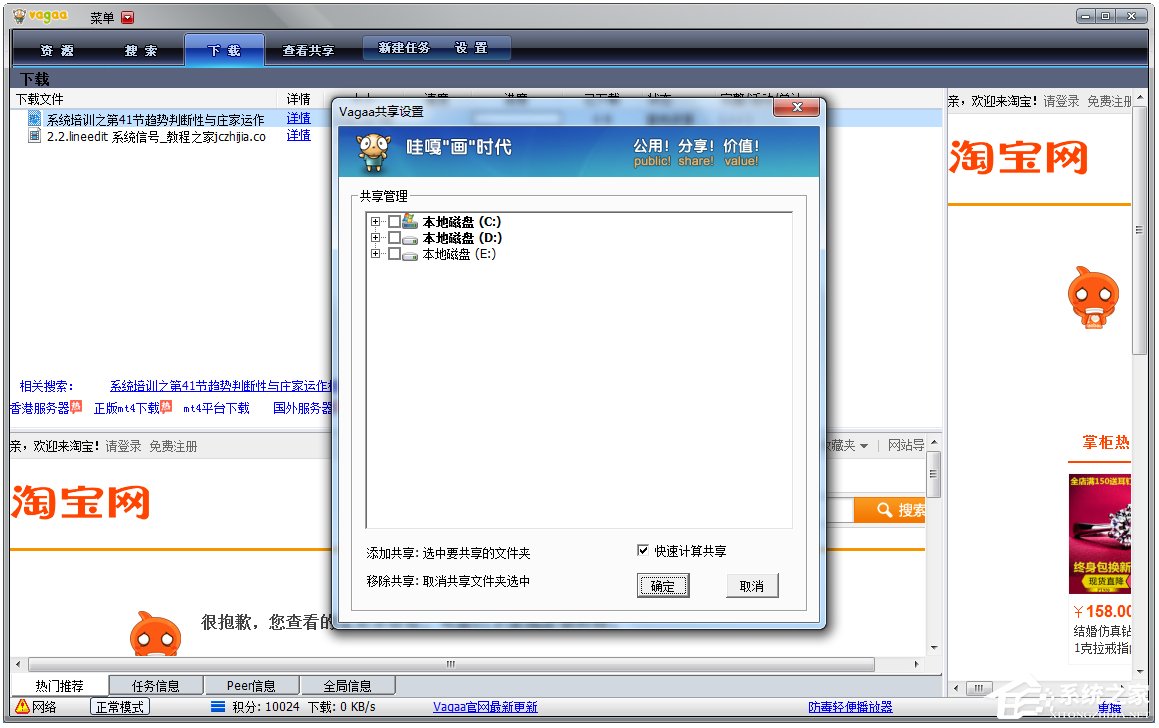Click the 新建任务 toolbar button

404,47
